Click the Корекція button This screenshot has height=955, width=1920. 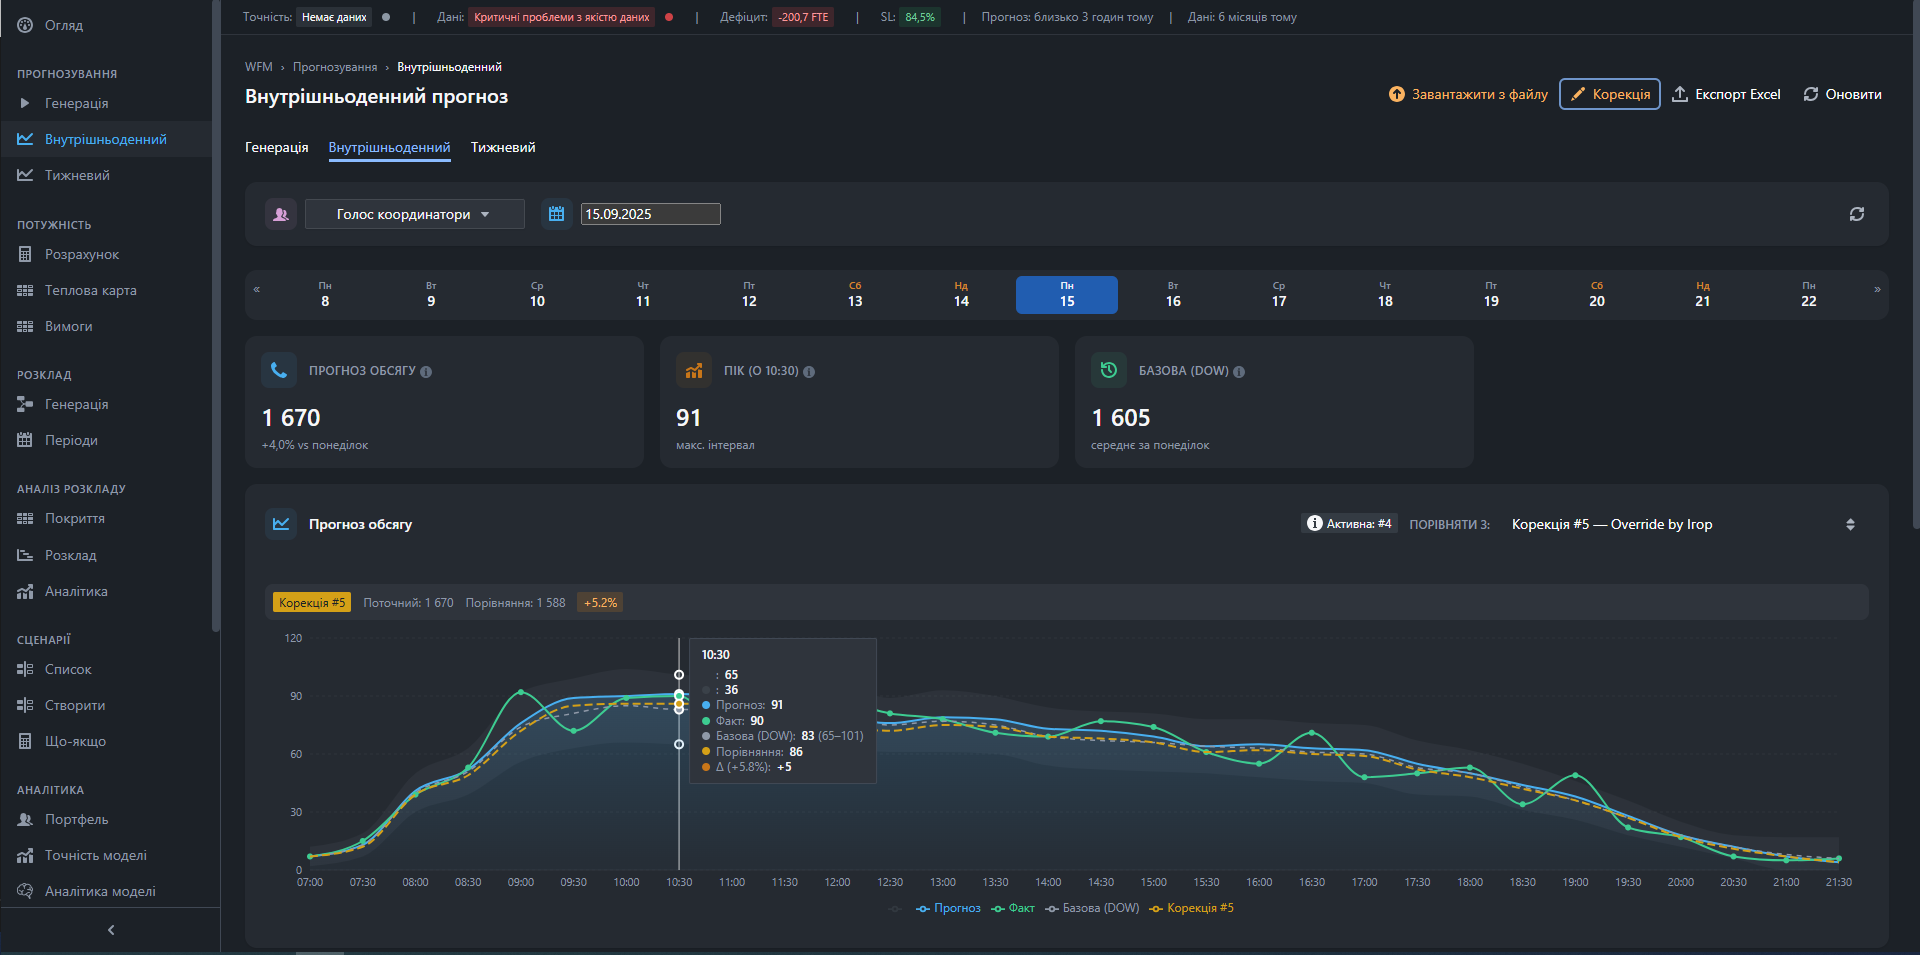click(1609, 94)
